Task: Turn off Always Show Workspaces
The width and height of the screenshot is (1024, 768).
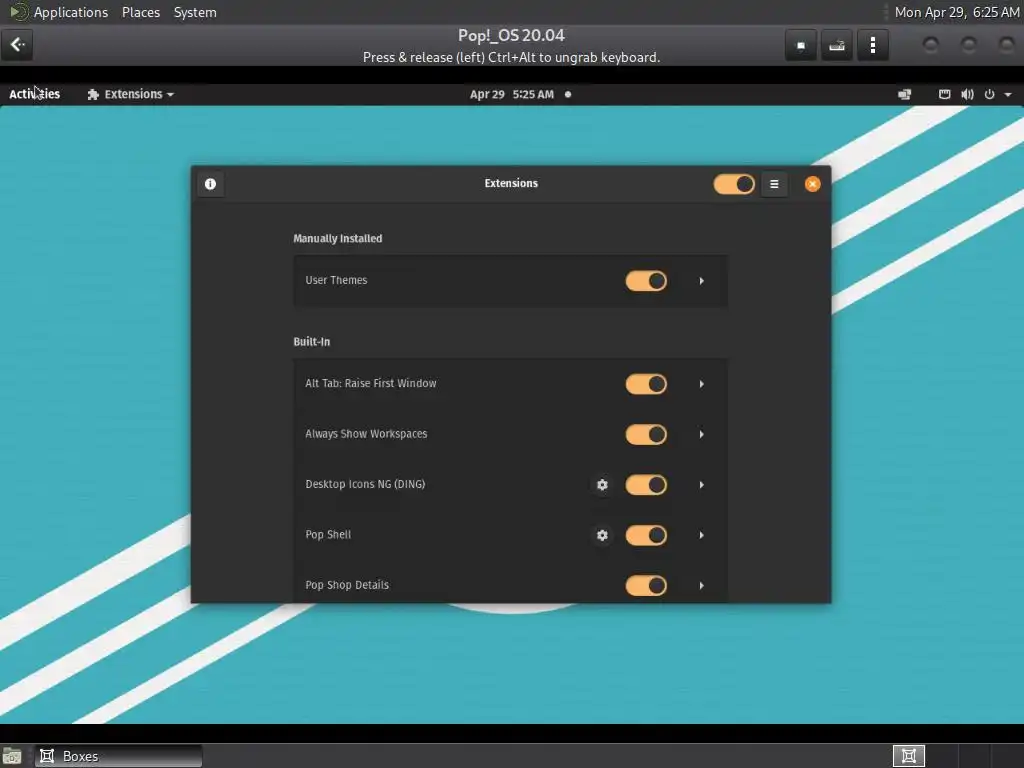Action: coord(646,434)
